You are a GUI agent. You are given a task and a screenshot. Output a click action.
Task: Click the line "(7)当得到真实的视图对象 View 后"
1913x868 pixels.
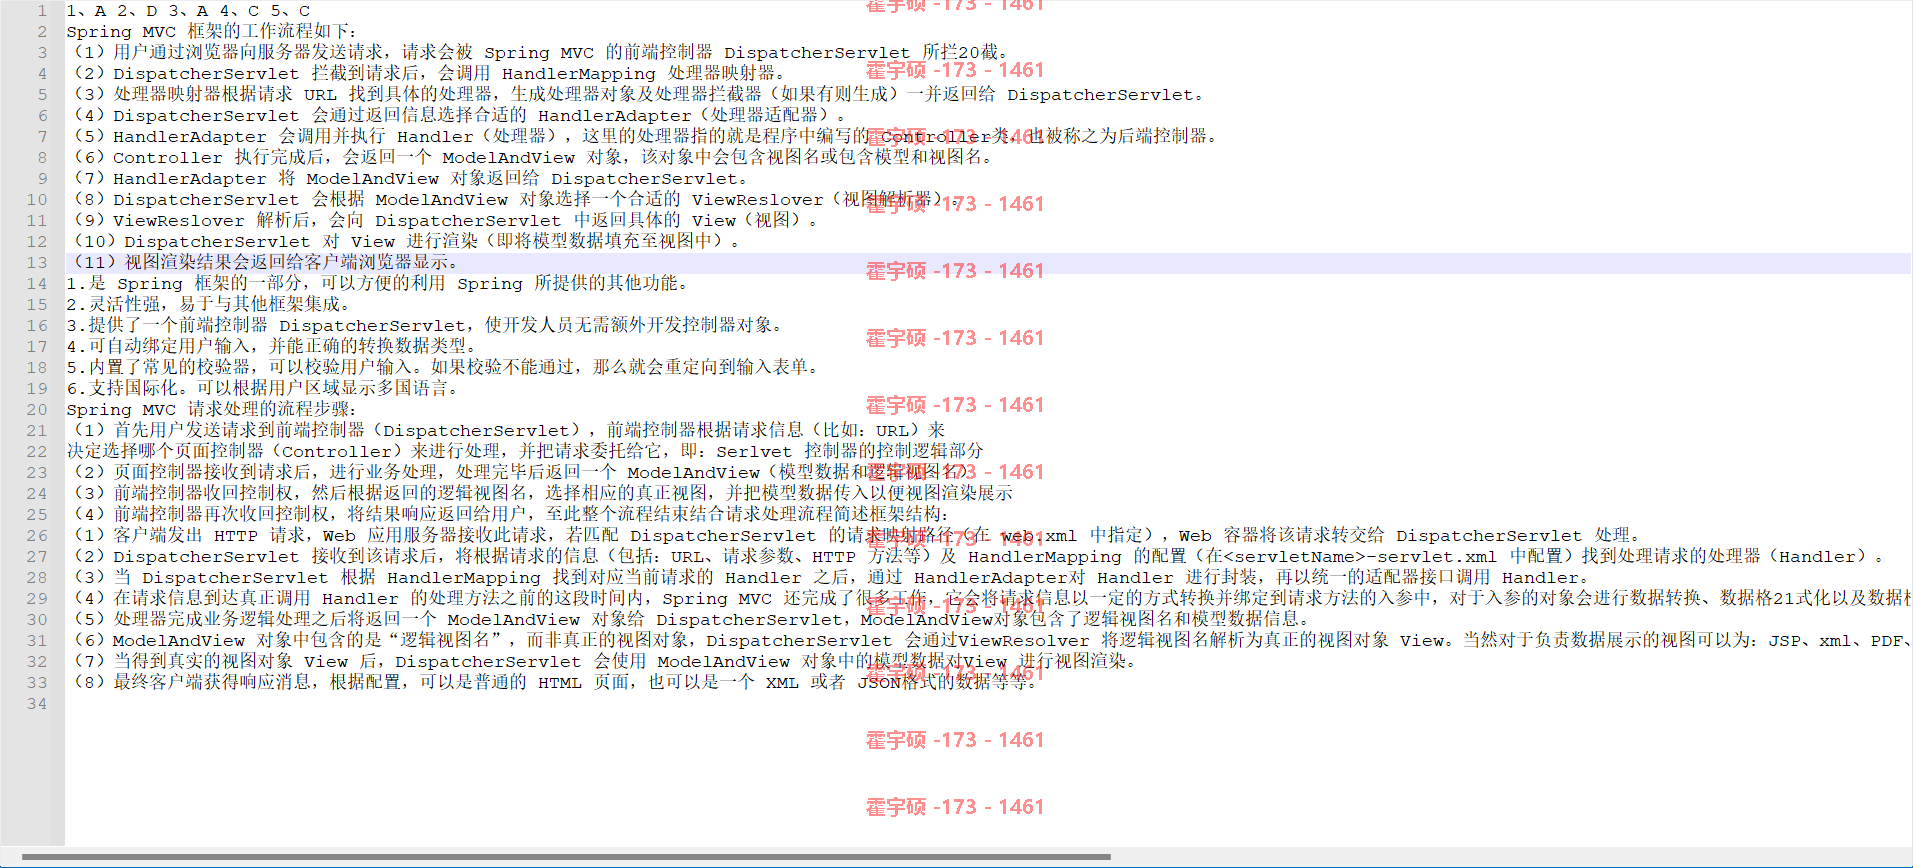(x=604, y=662)
